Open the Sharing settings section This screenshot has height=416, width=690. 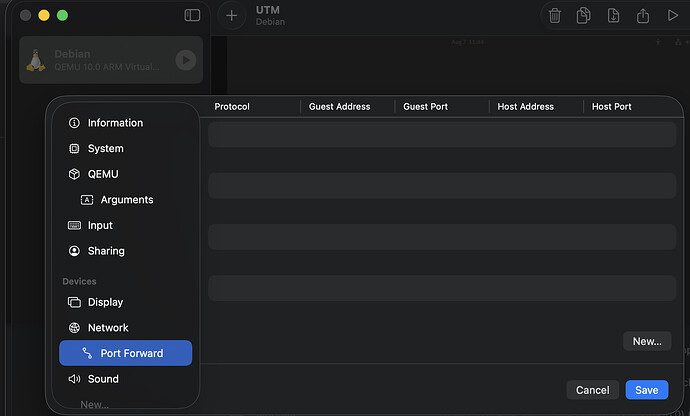click(125, 250)
